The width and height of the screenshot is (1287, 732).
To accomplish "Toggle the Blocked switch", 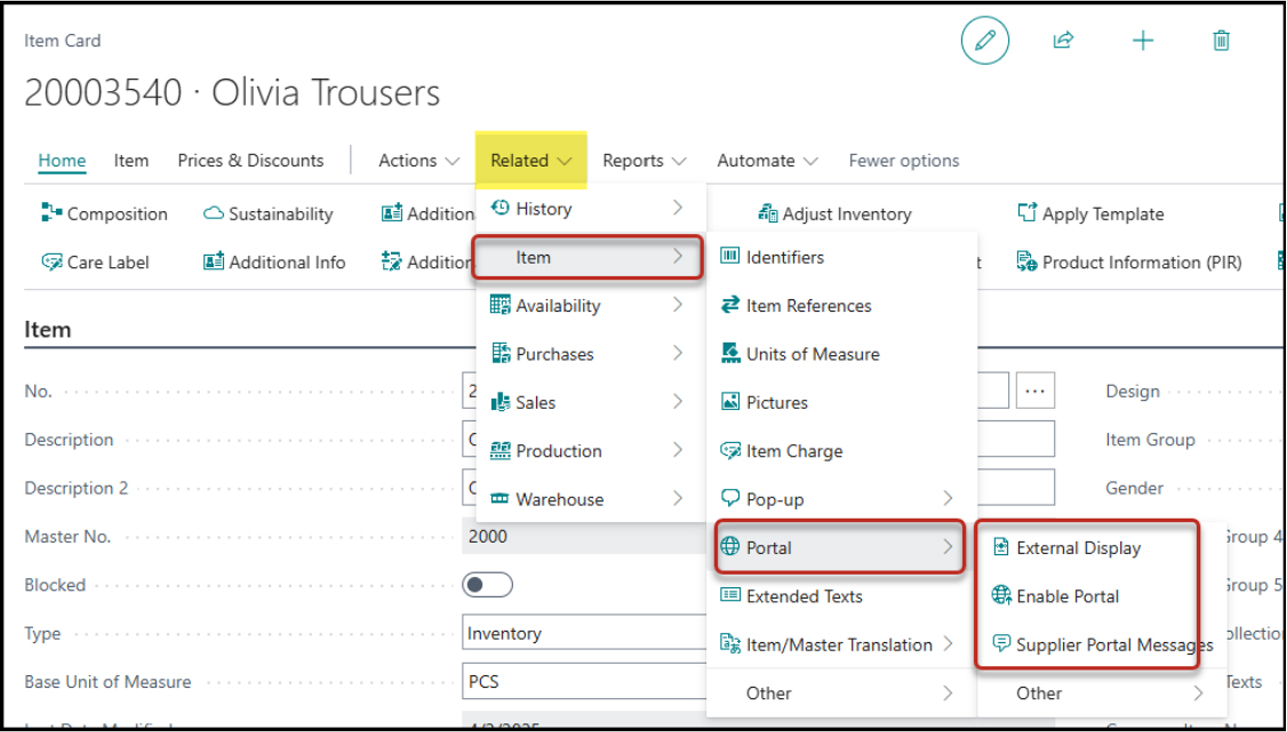I will tap(487, 585).
